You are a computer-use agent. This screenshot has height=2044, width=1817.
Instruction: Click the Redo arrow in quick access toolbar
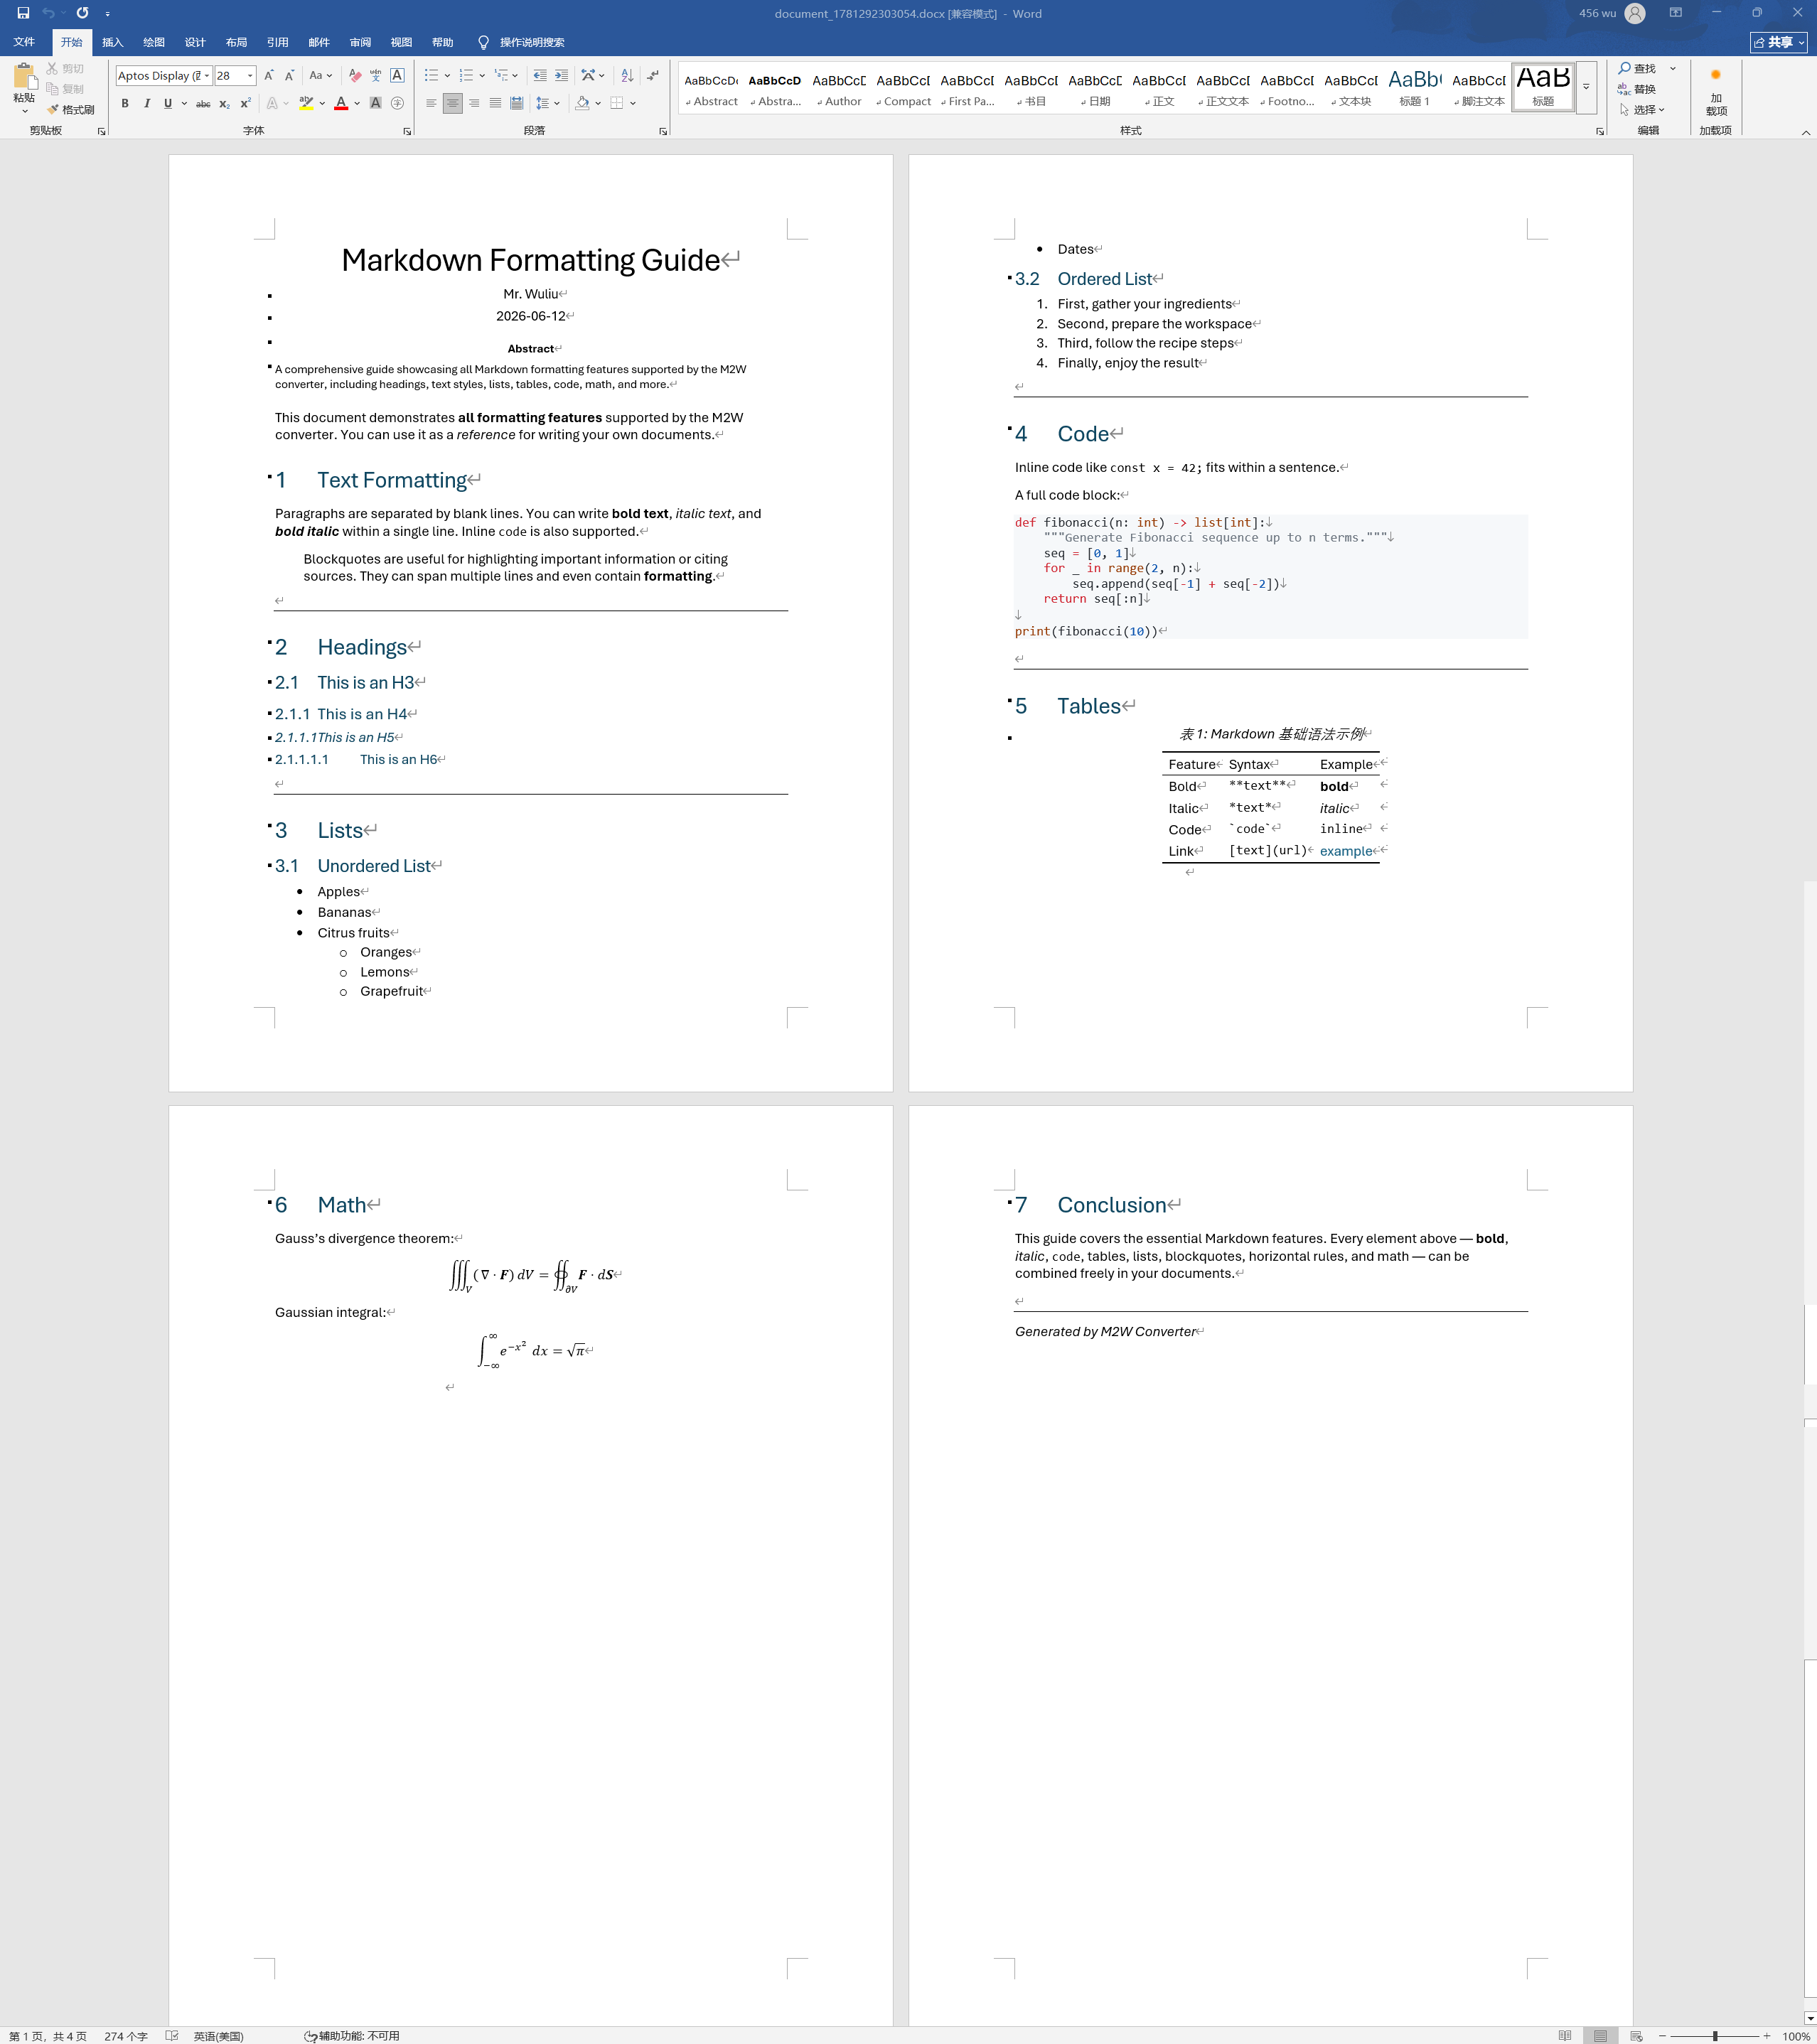tap(82, 13)
